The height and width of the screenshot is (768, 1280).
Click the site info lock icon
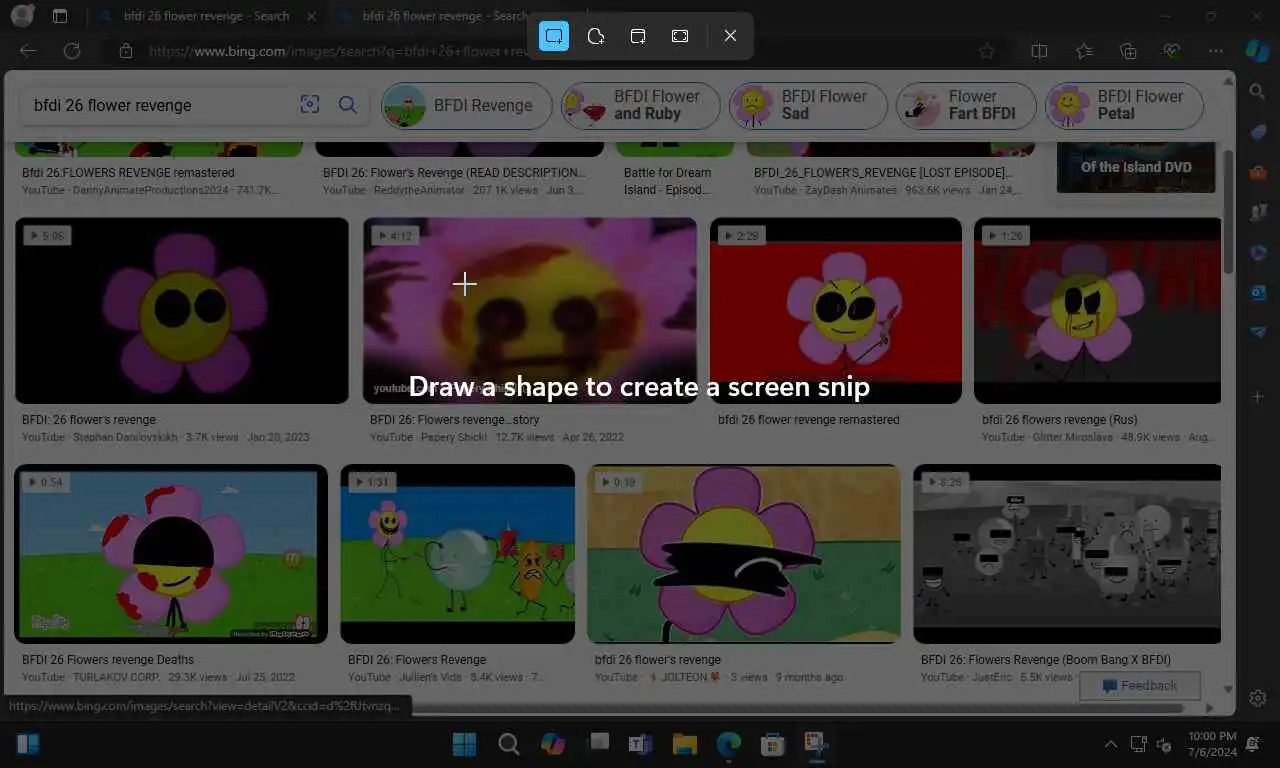pos(125,51)
